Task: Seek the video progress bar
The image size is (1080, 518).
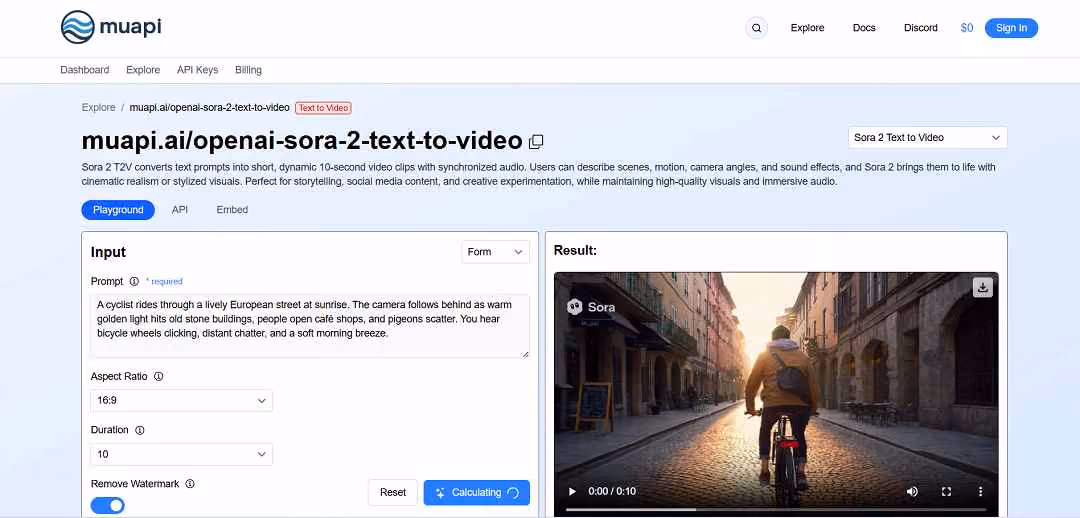Action: click(x=776, y=510)
